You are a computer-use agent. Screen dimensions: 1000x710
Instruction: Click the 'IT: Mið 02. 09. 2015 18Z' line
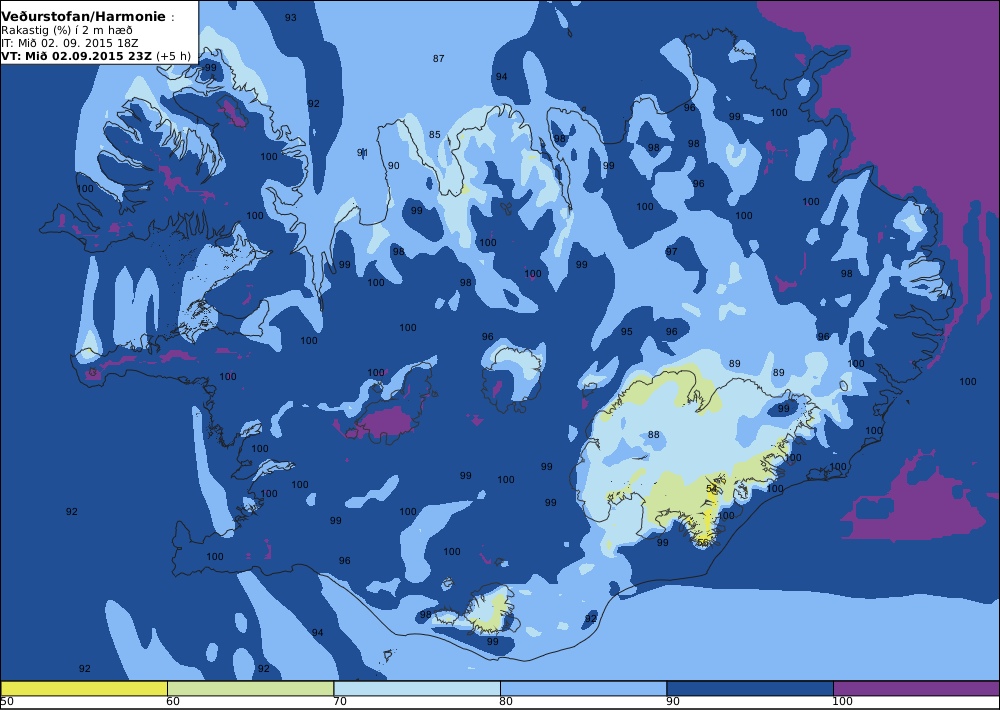click(x=70, y=43)
